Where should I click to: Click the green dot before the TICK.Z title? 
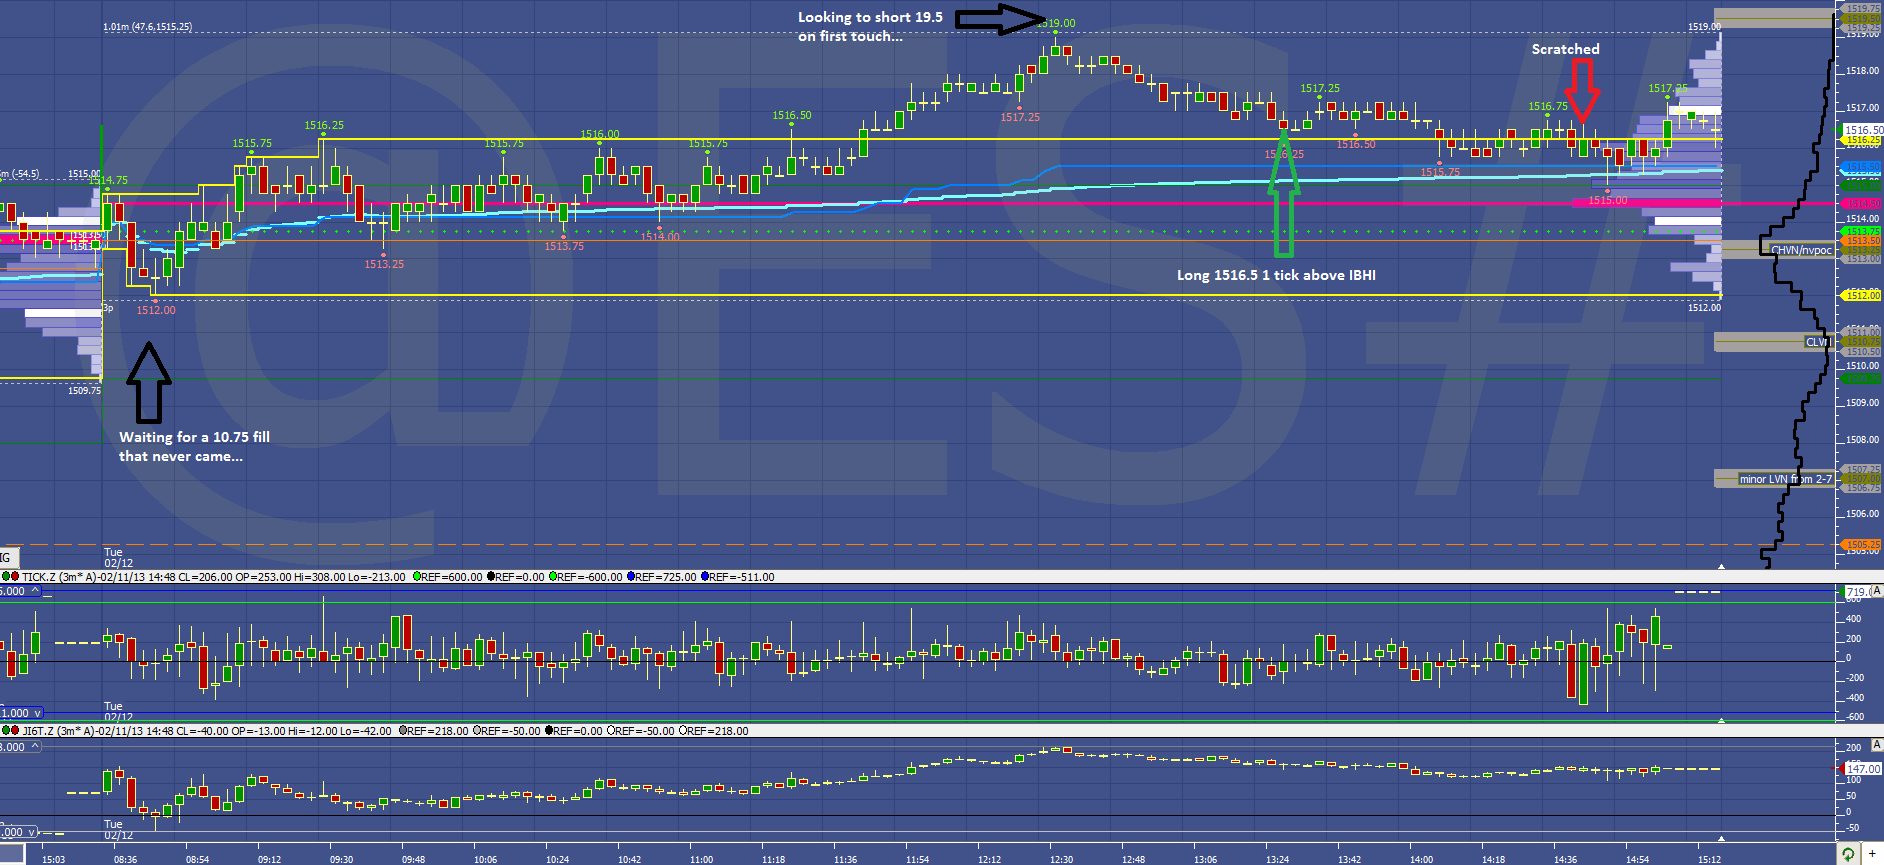pos(5,577)
